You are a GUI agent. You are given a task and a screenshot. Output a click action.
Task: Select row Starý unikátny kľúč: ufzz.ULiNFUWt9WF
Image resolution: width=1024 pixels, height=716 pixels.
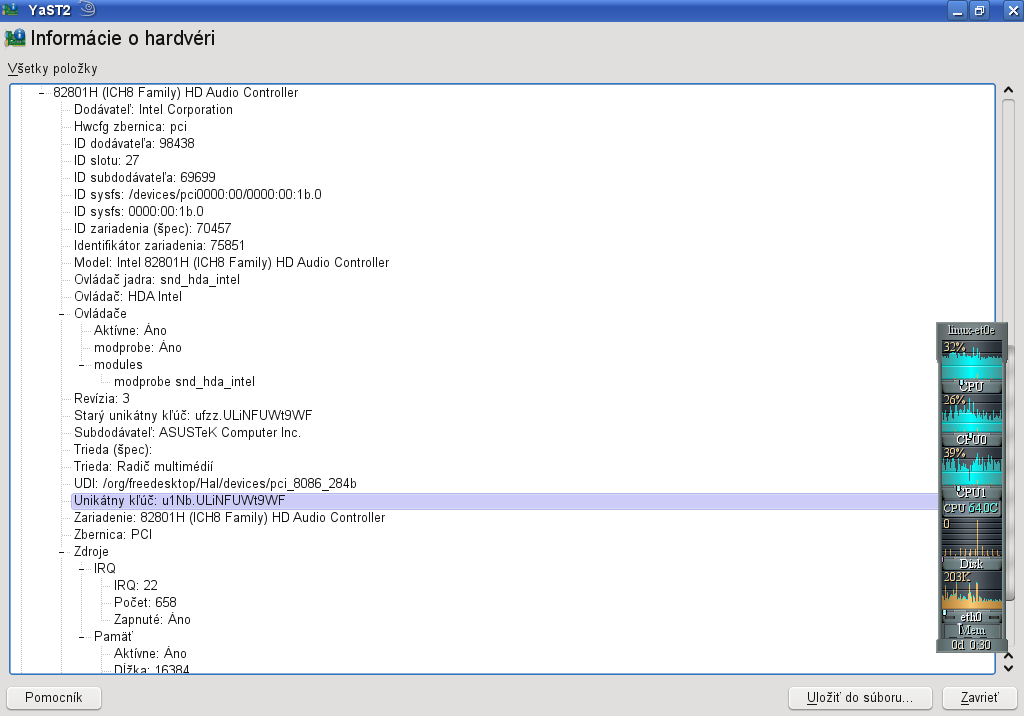pyautogui.click(x=193, y=415)
